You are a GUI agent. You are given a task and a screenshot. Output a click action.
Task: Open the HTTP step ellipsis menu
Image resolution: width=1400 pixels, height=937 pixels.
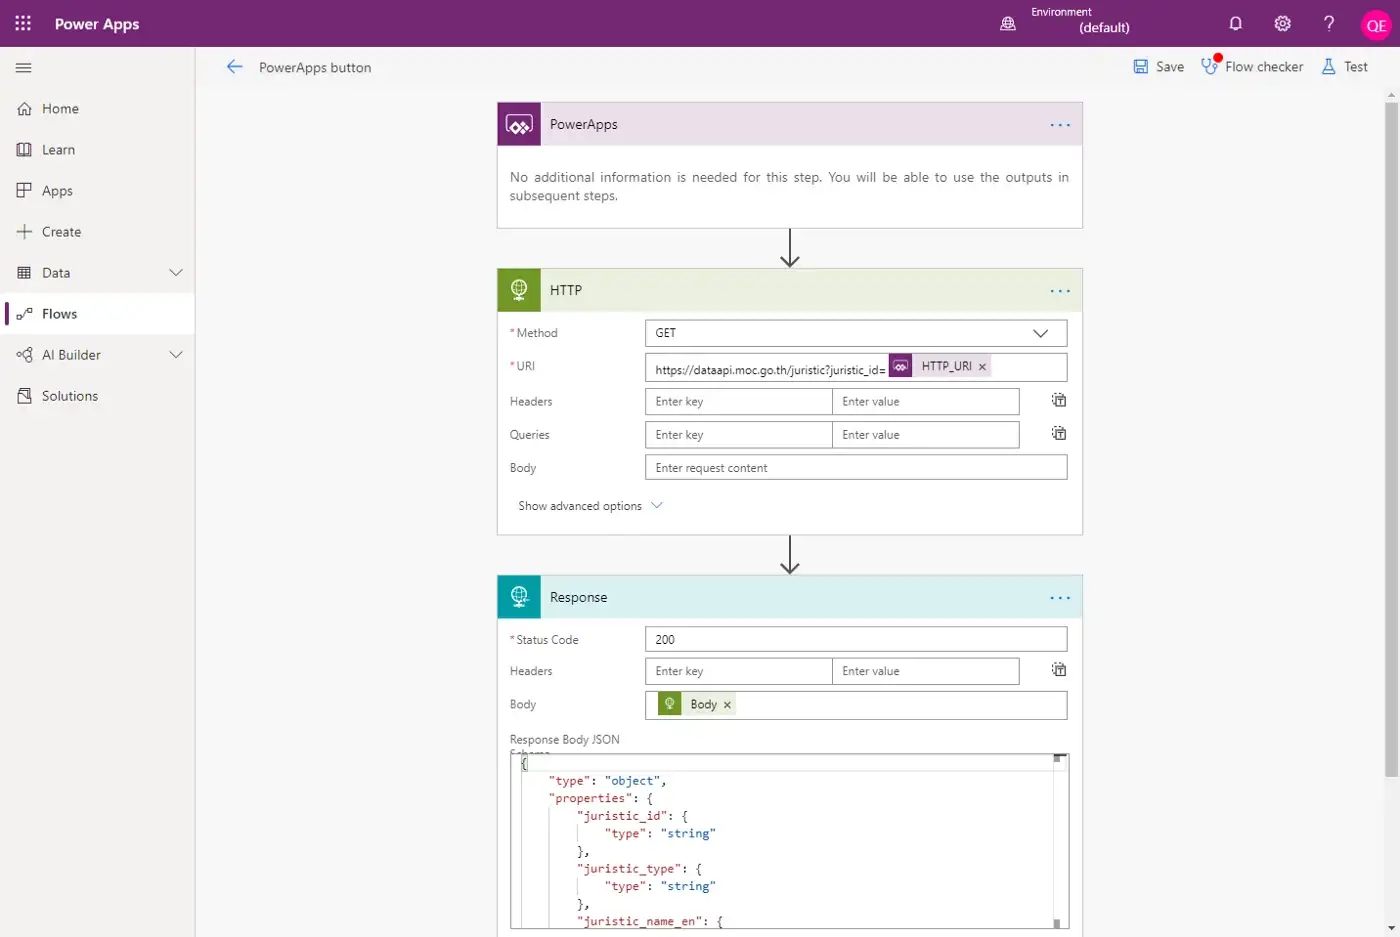tap(1060, 291)
